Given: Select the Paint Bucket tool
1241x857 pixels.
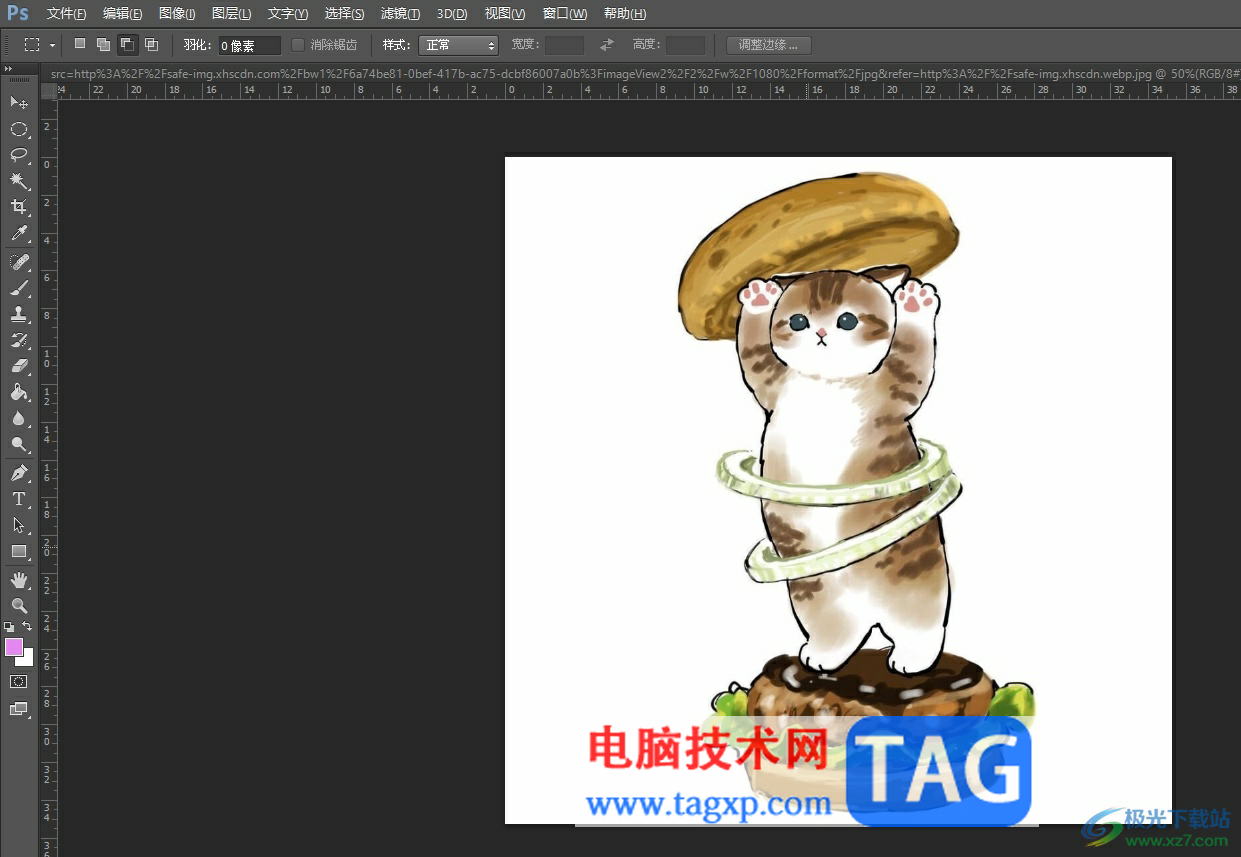Looking at the screenshot, I should click(x=19, y=392).
